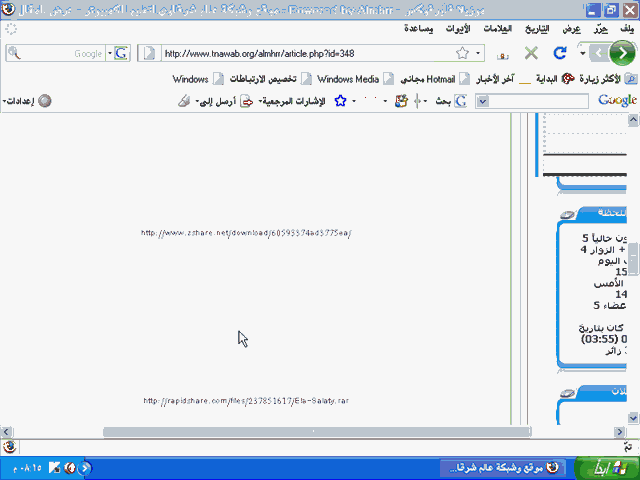Open the zshare.net download link
Viewport: 640px width, 480px height.
(246, 233)
